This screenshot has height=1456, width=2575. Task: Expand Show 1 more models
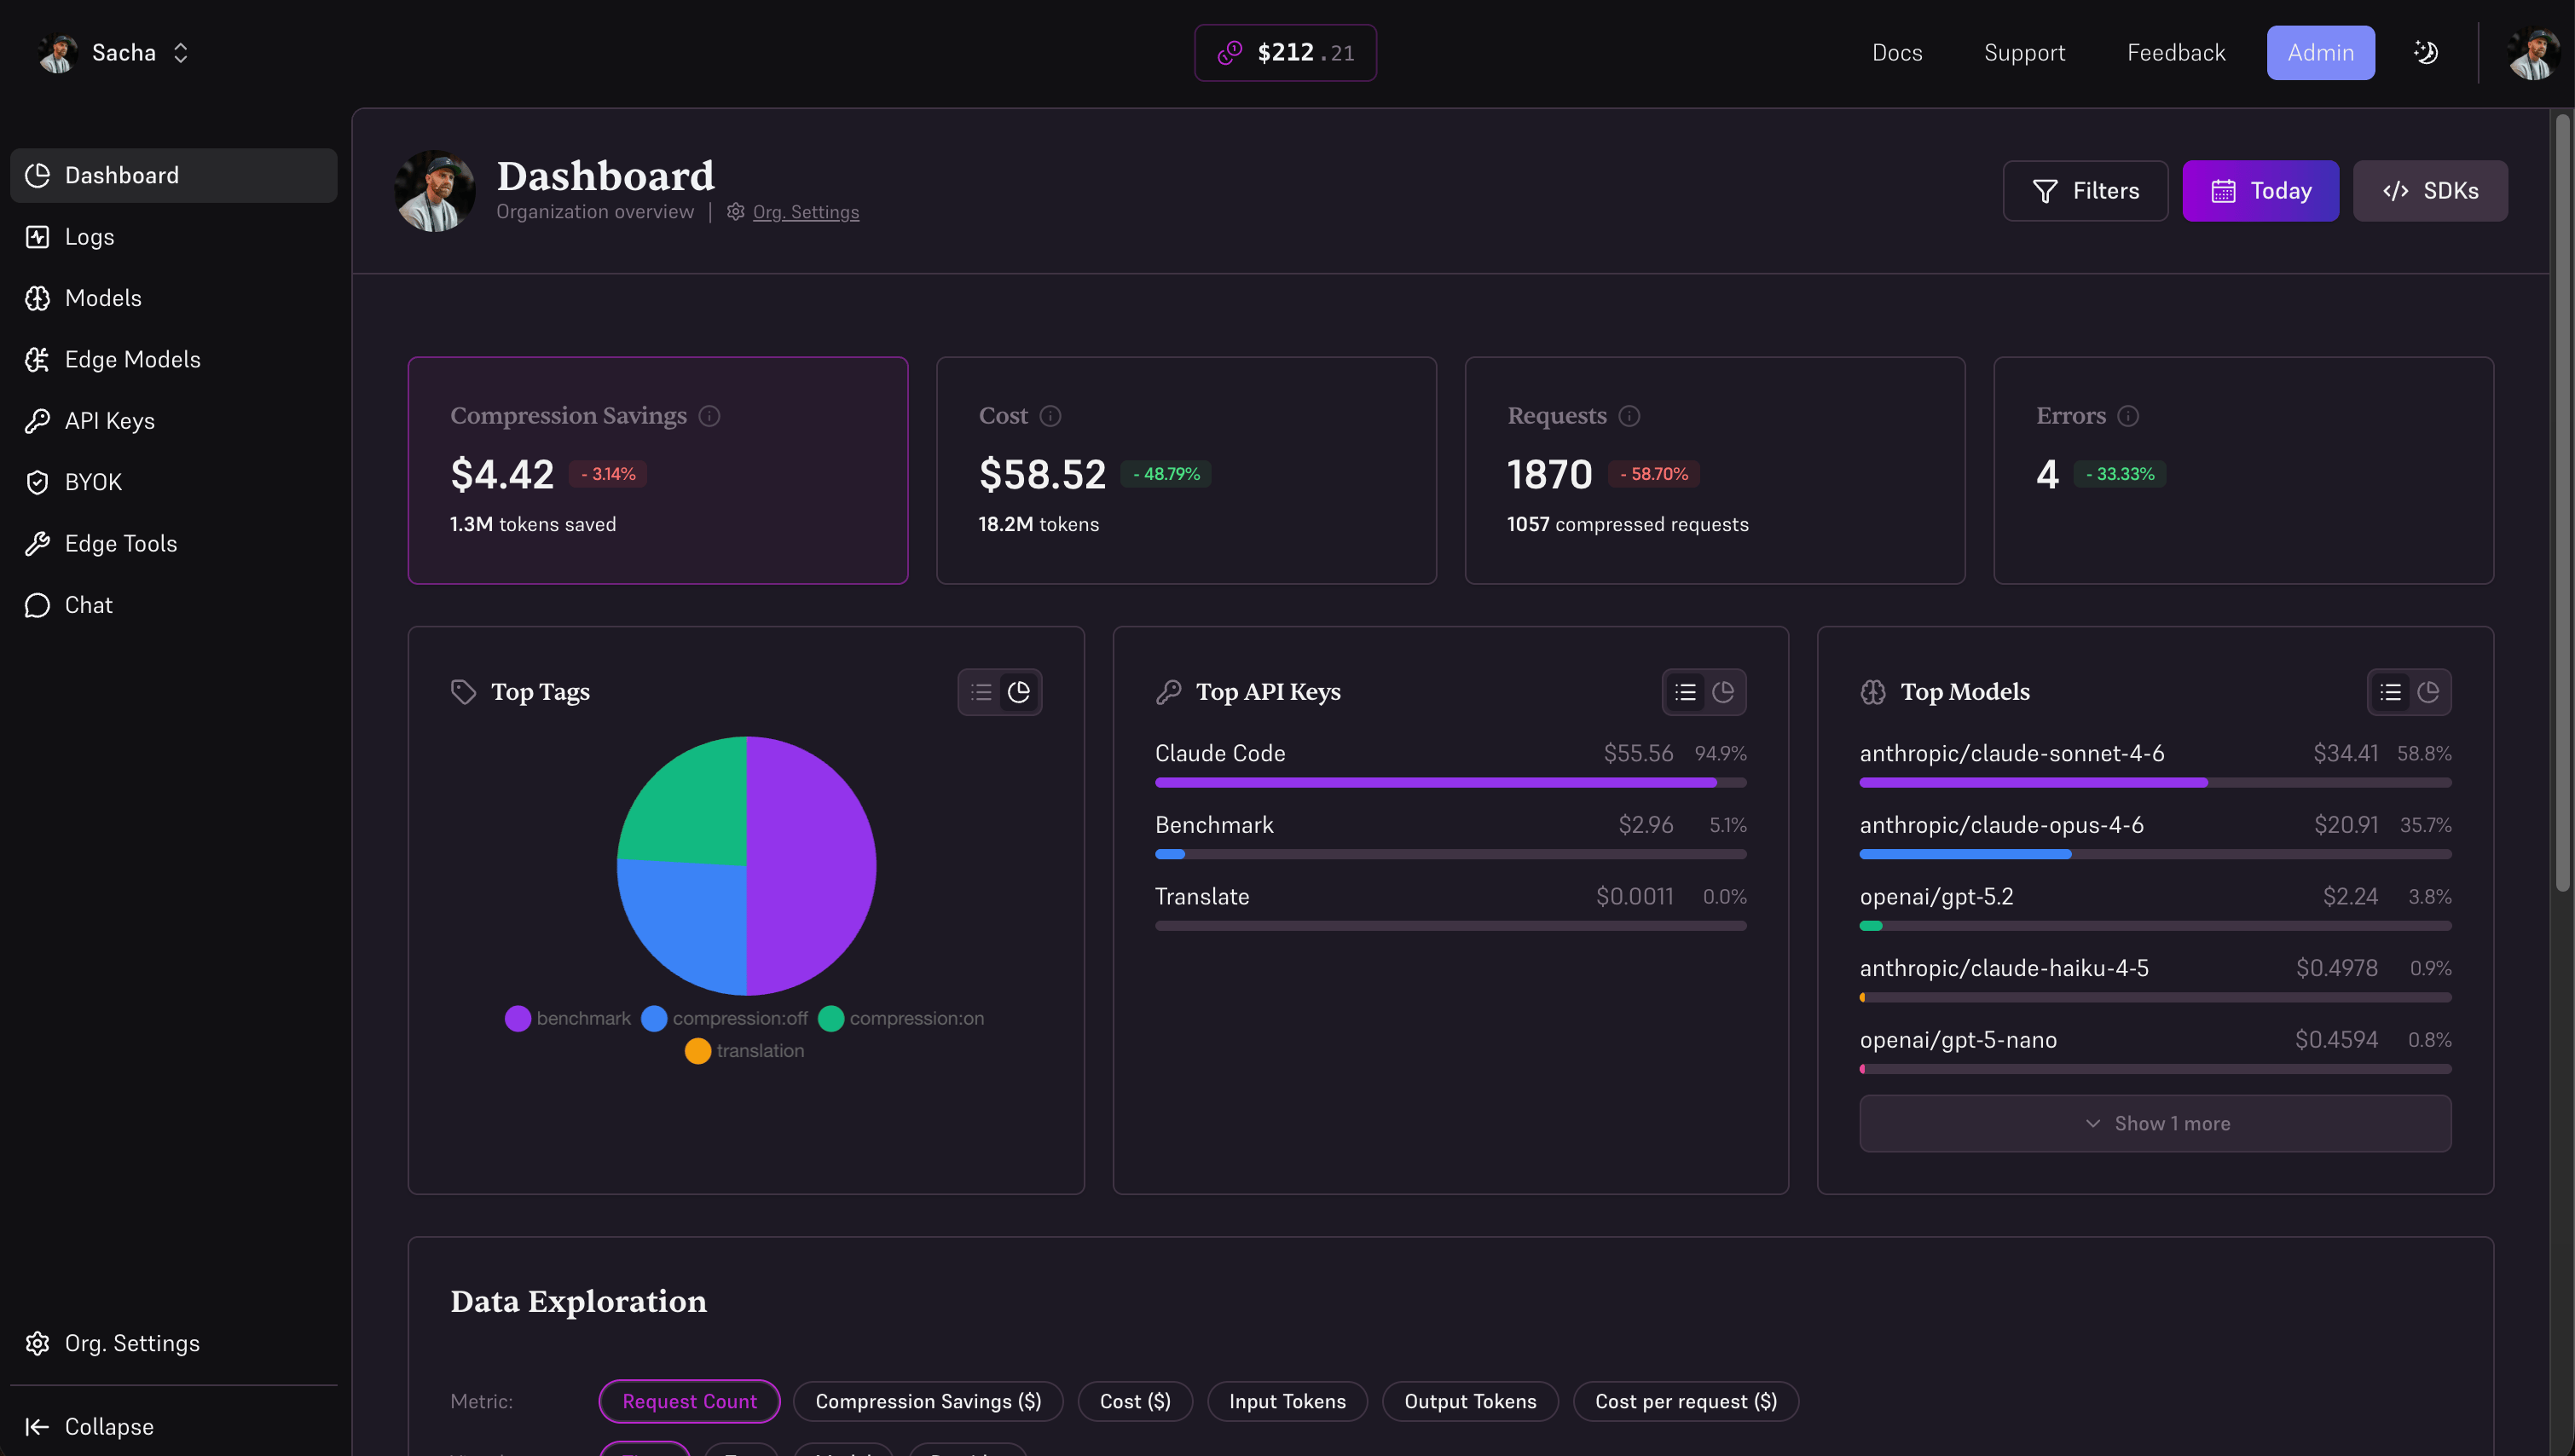[2155, 1123]
